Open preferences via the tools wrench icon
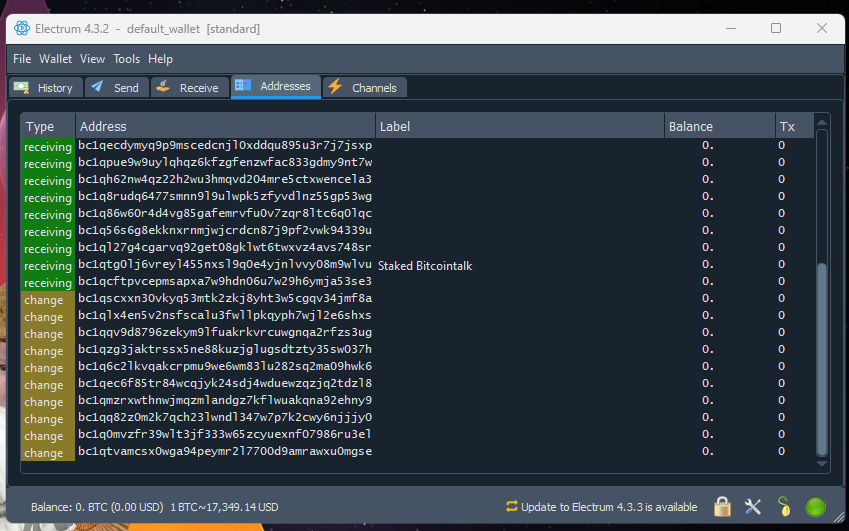The height and width of the screenshot is (531, 849). click(753, 507)
